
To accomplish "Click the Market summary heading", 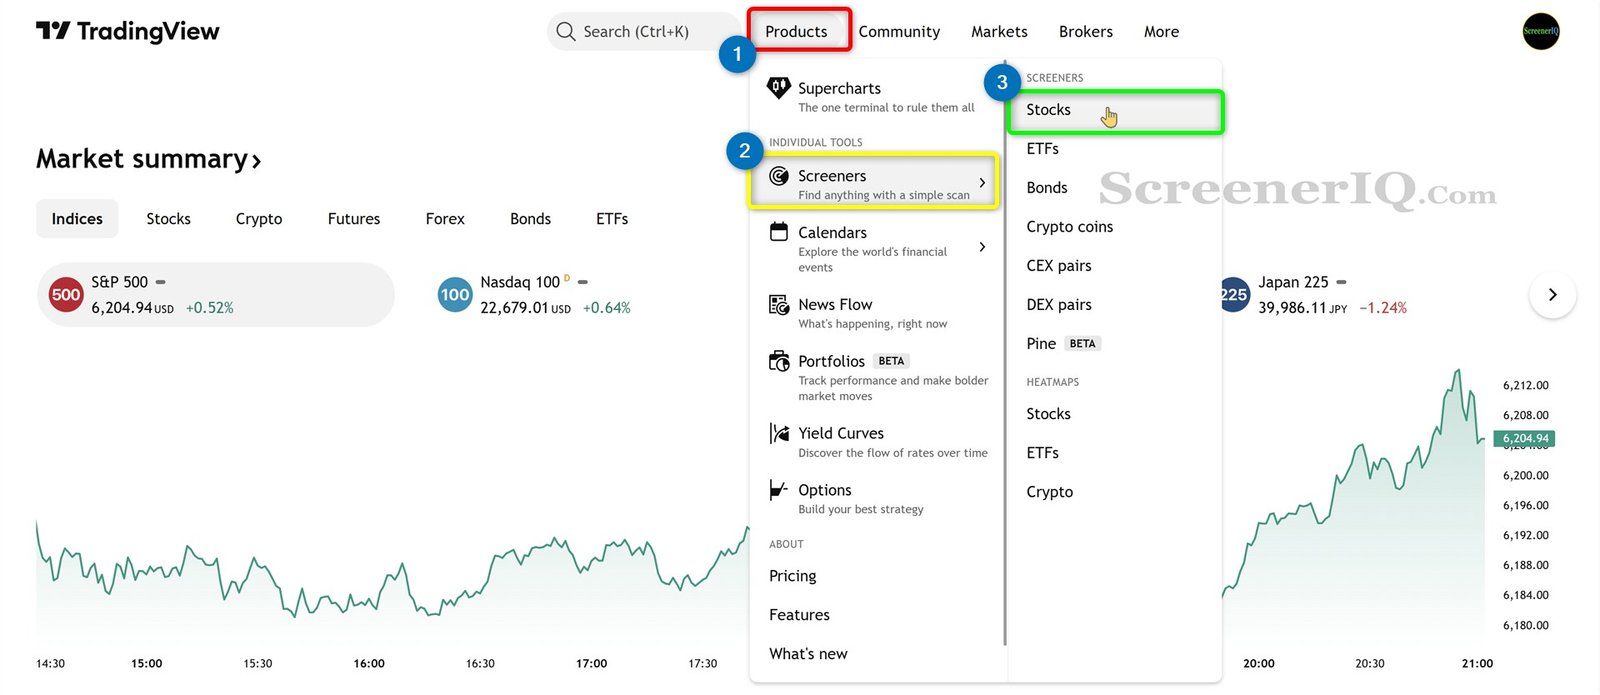I will click(142, 159).
